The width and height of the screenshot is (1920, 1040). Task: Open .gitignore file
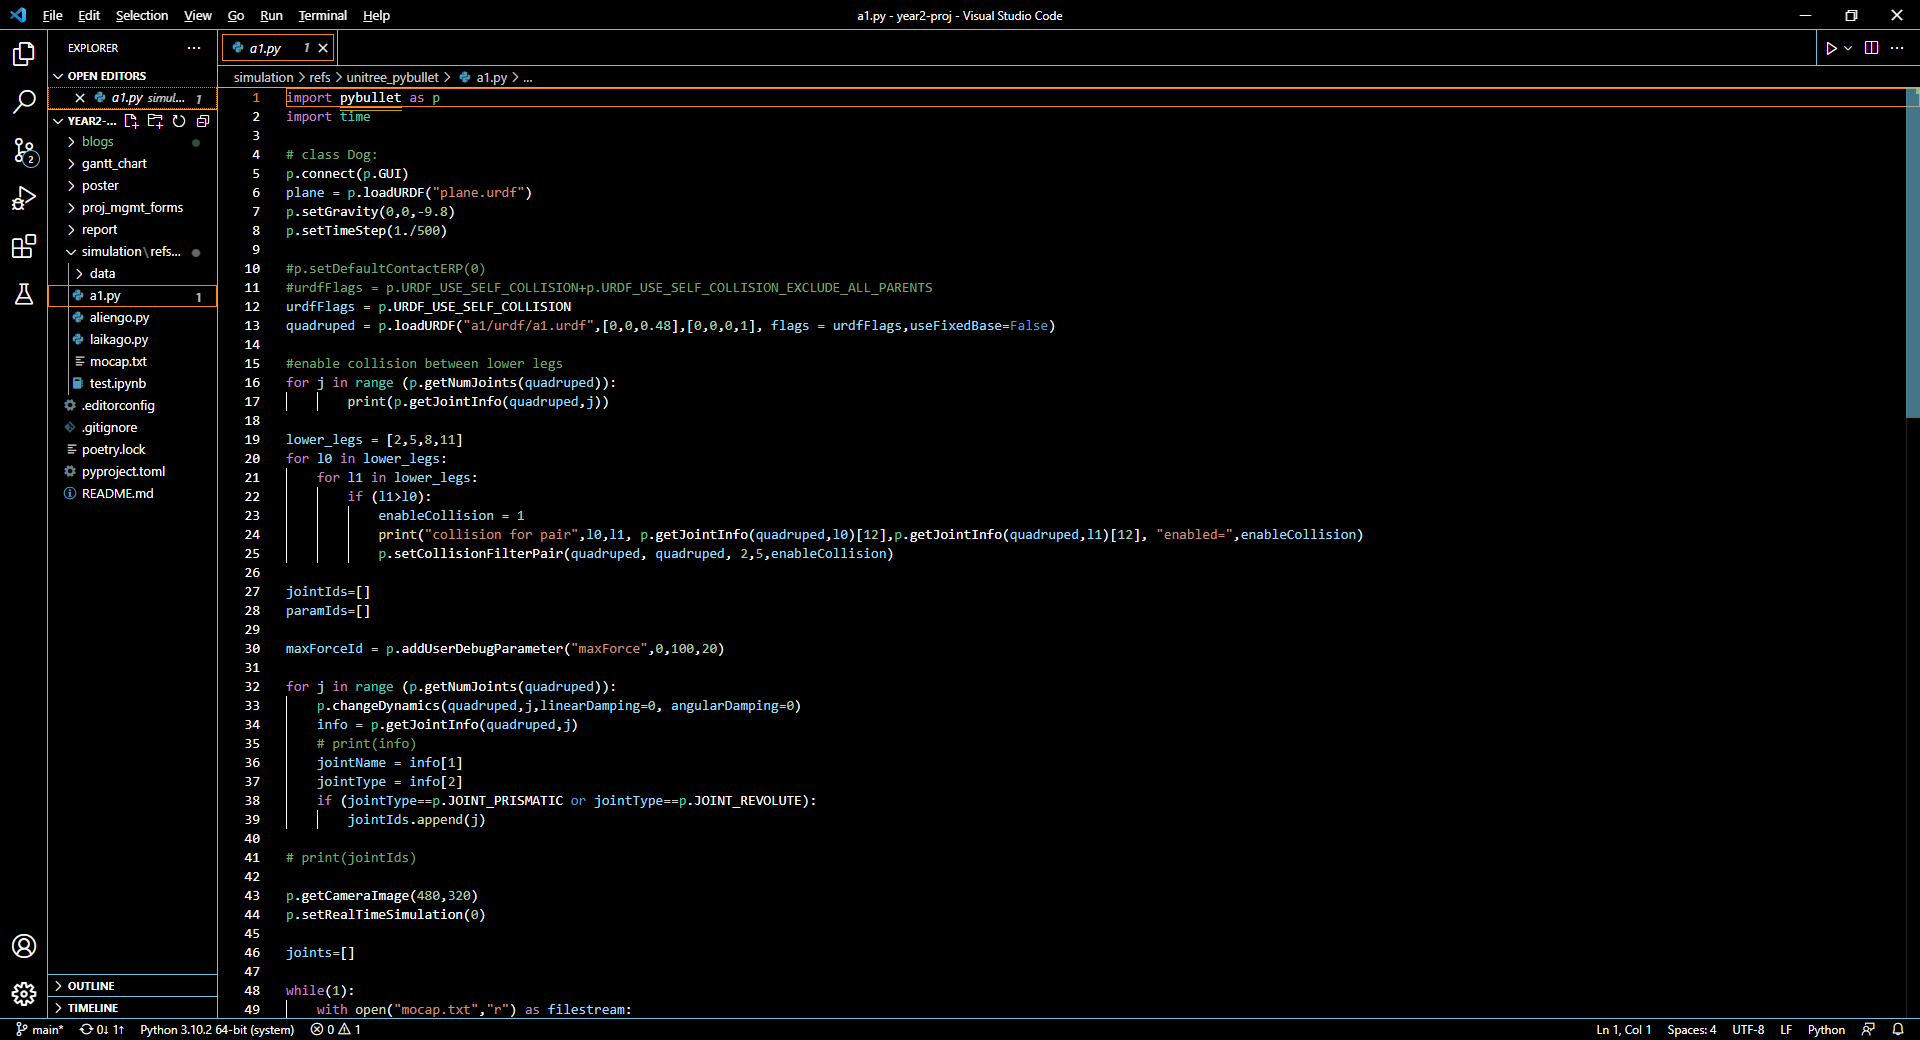click(132, 428)
